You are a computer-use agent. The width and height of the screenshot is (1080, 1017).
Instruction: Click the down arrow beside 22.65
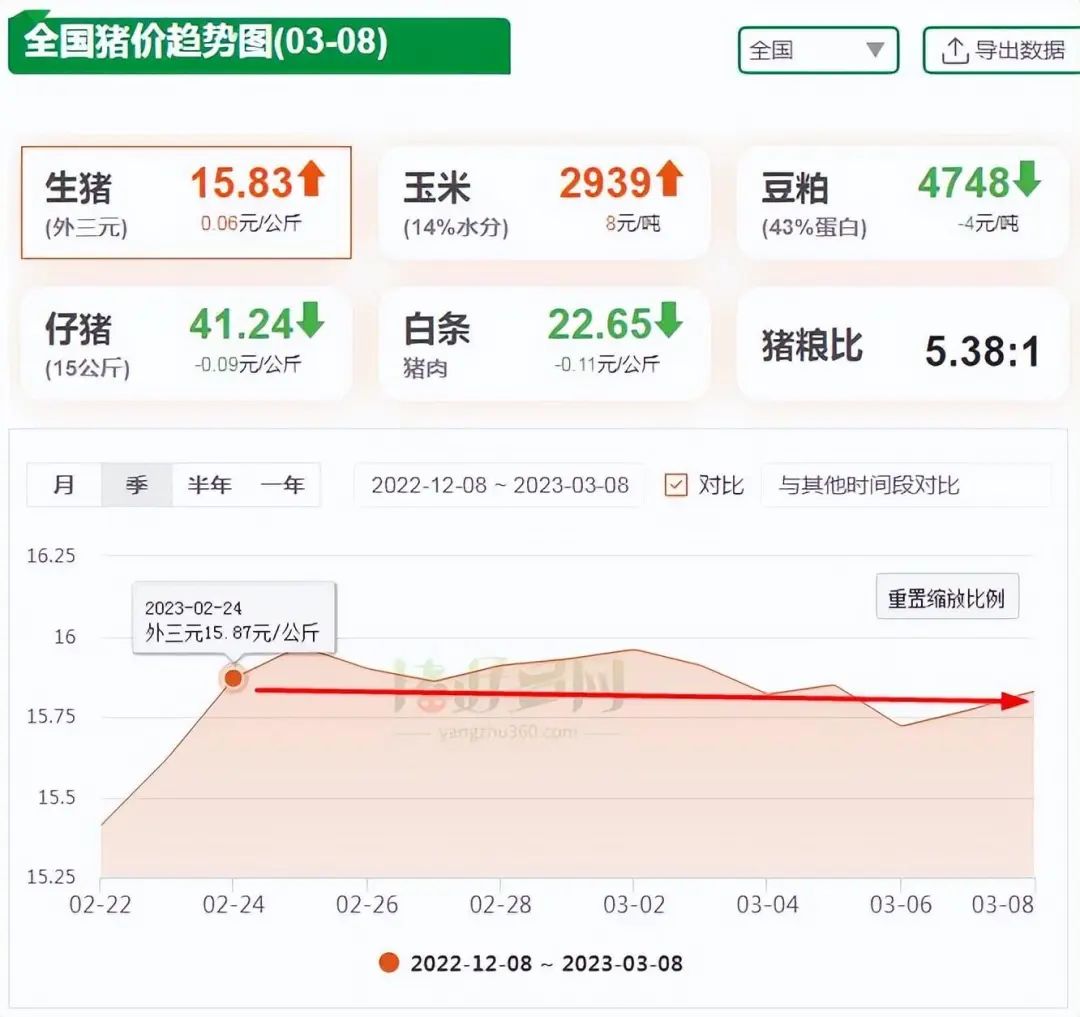click(669, 319)
